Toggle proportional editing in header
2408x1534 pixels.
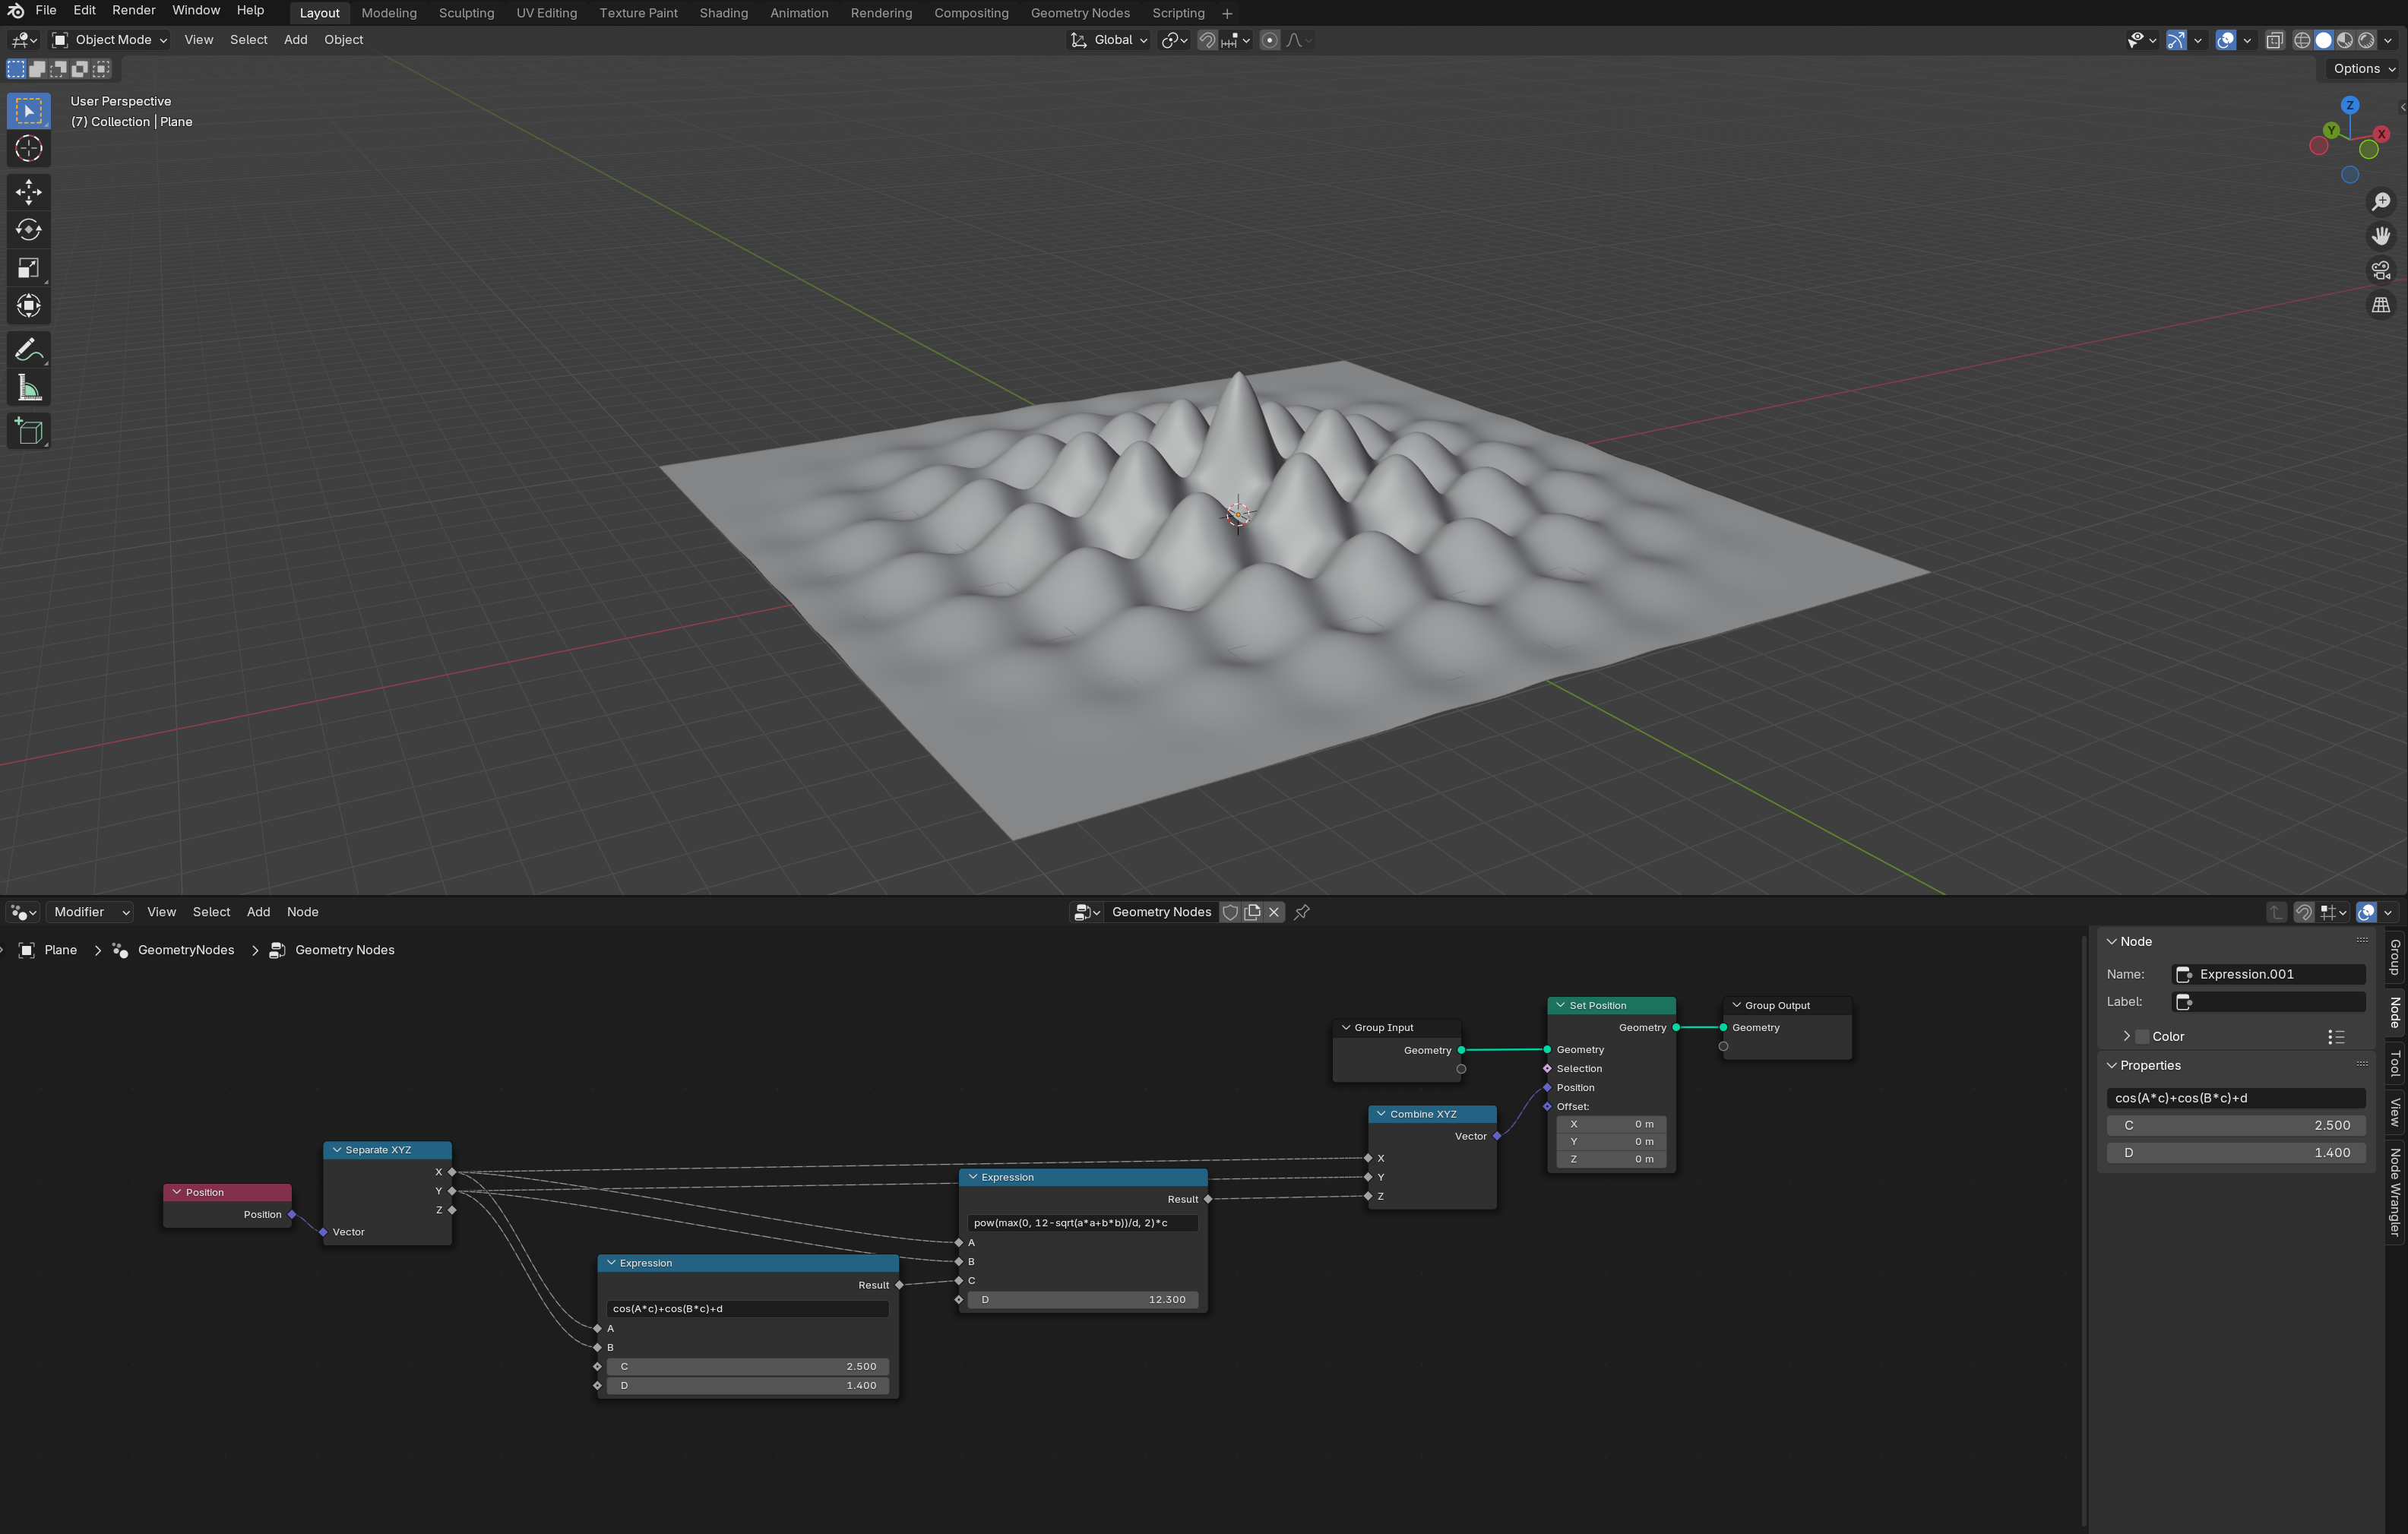pos(1269,40)
